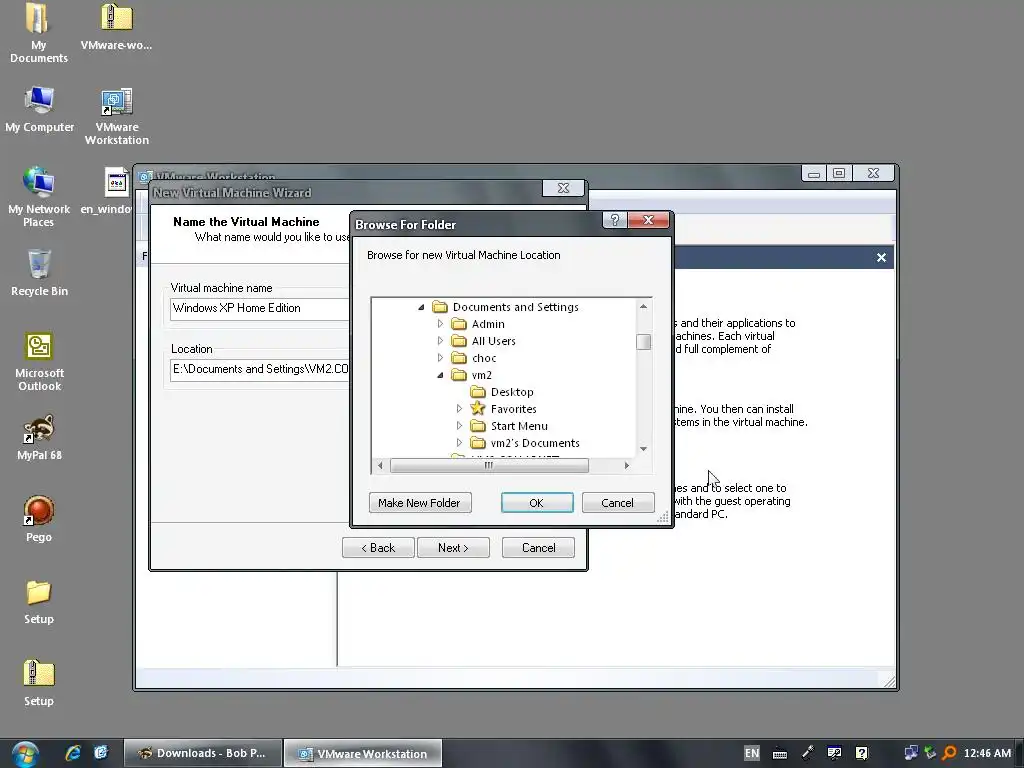The image size is (1024, 768).
Task: Expand the vm2's Documents node
Action: pos(459,443)
